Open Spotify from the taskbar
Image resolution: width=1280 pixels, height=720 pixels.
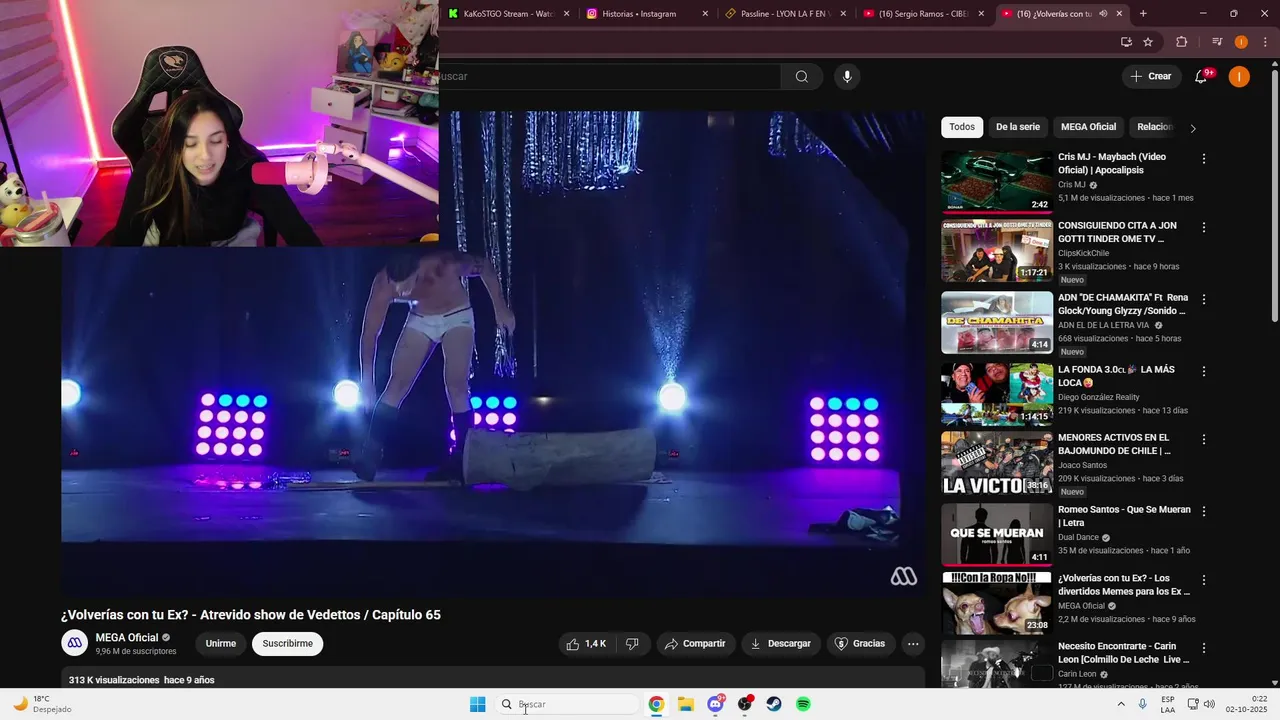(x=803, y=704)
